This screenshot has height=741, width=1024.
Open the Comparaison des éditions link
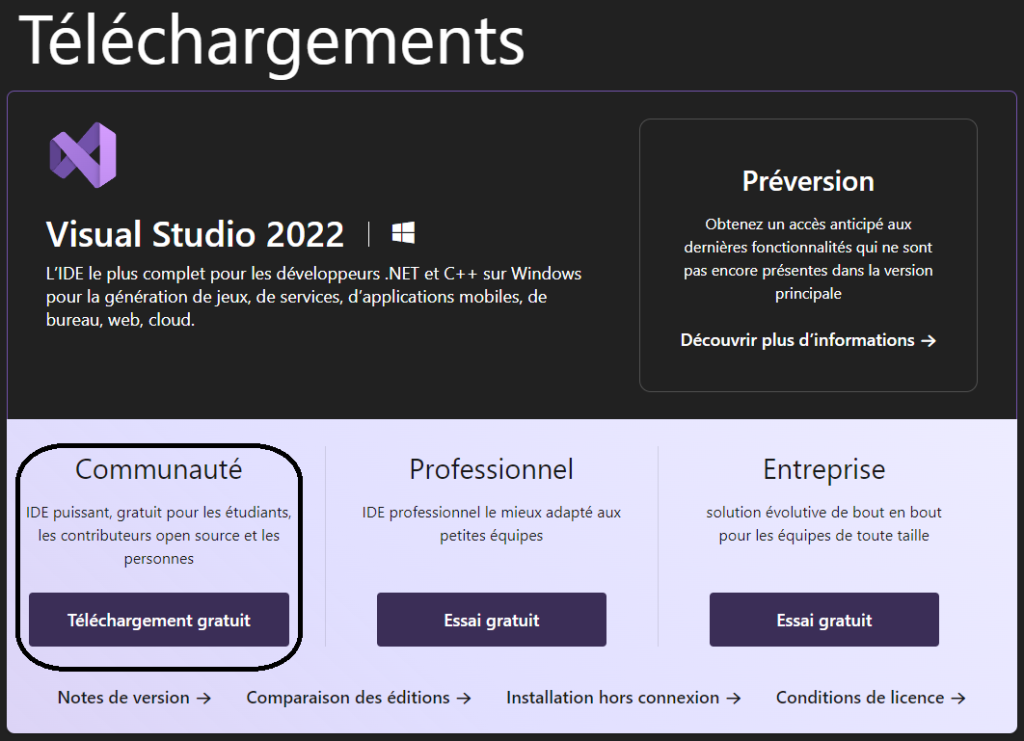(x=359, y=697)
